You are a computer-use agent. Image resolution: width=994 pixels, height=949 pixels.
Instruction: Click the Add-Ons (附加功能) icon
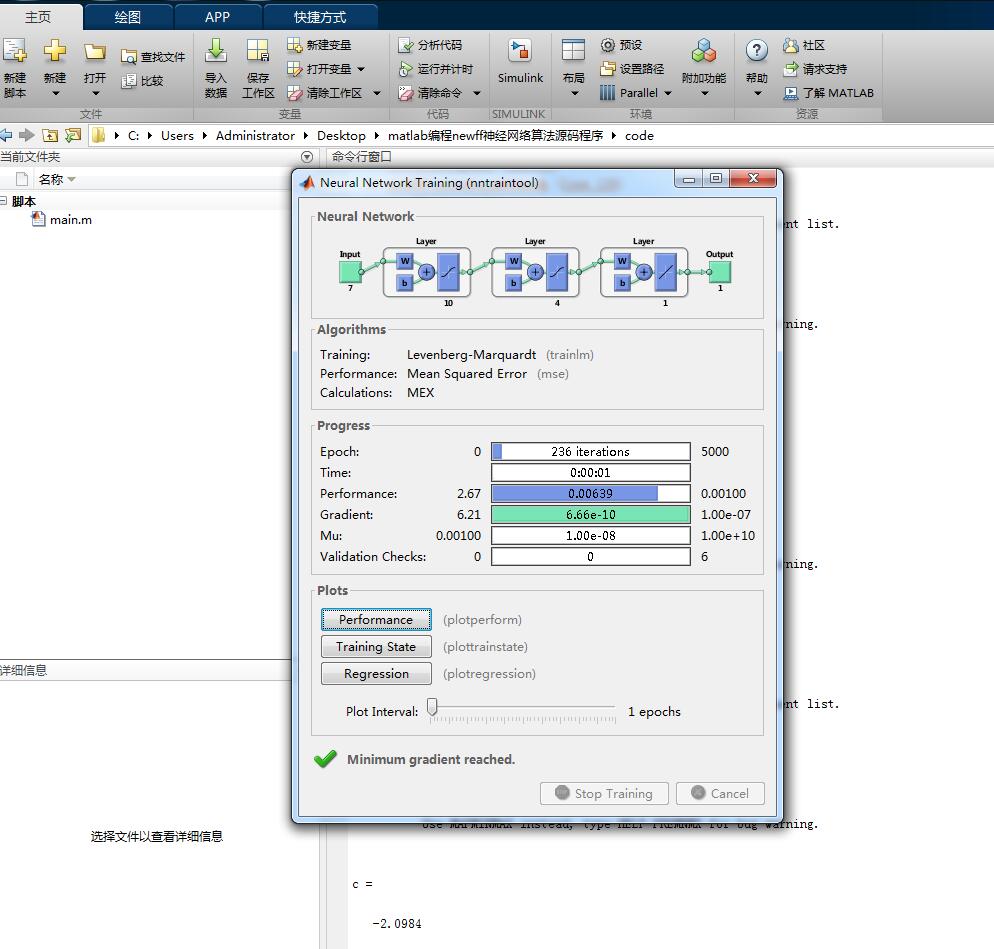tap(704, 51)
